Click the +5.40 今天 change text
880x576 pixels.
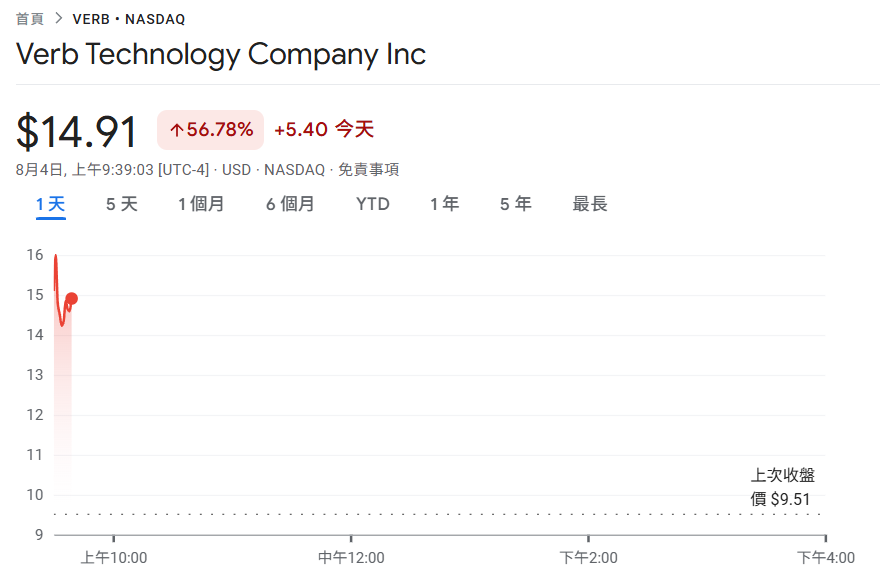[x=324, y=129]
